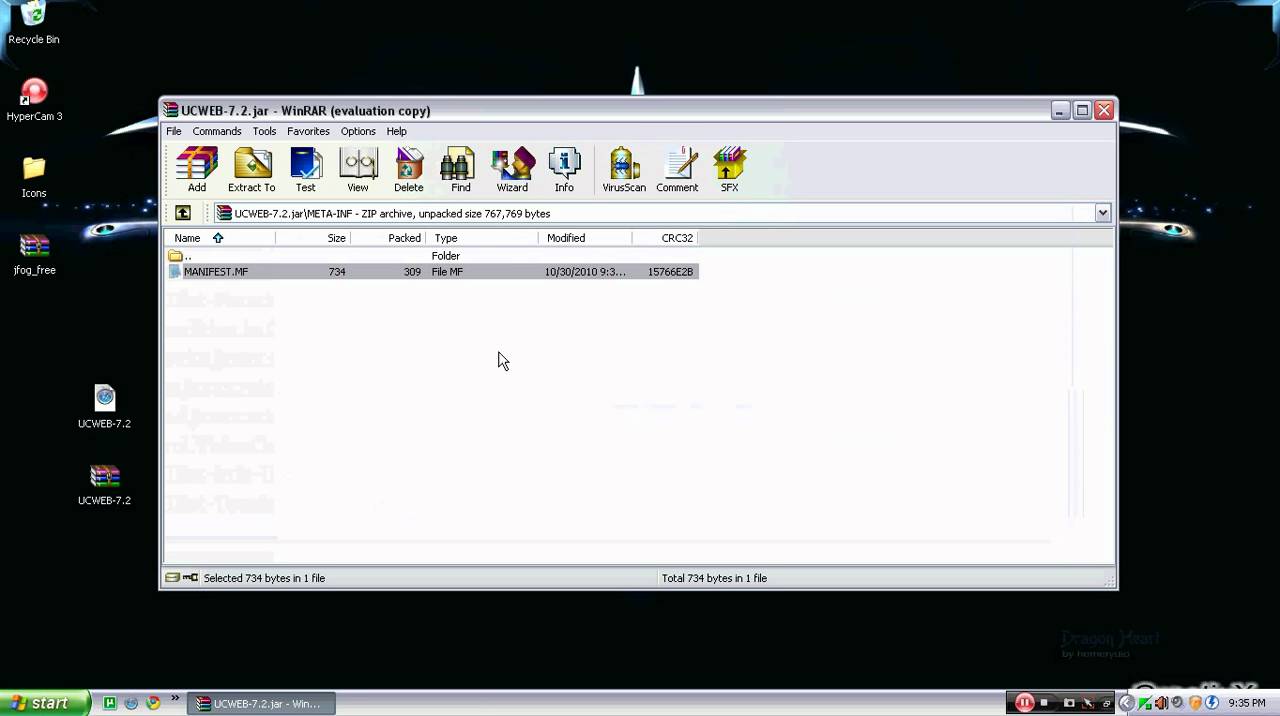Click the Add toolbar icon
Screen dimensions: 1280x716
click(197, 169)
